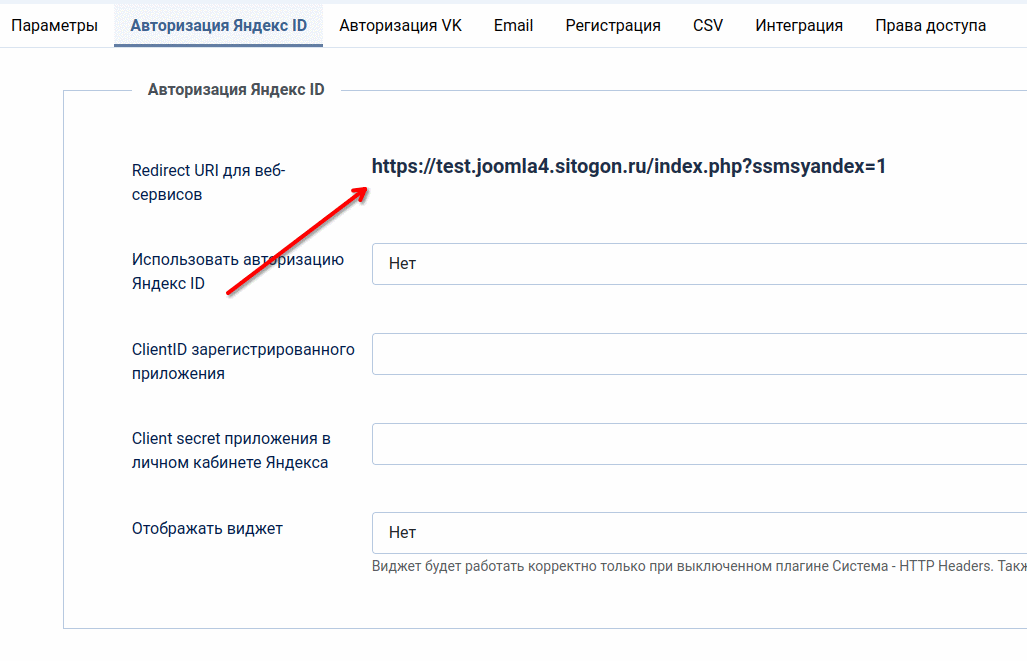Switch to the Параметры tab
The height and width of the screenshot is (661, 1027).
(54, 26)
